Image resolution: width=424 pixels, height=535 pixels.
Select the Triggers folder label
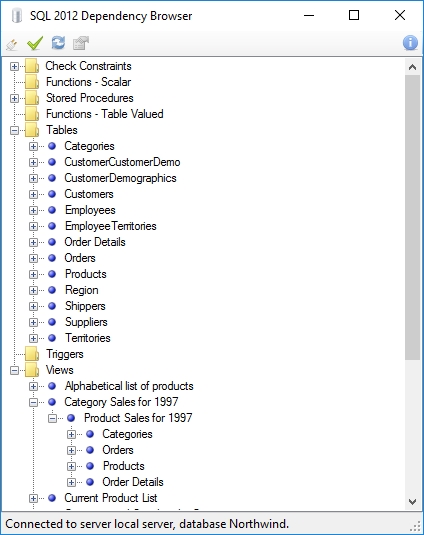64,354
